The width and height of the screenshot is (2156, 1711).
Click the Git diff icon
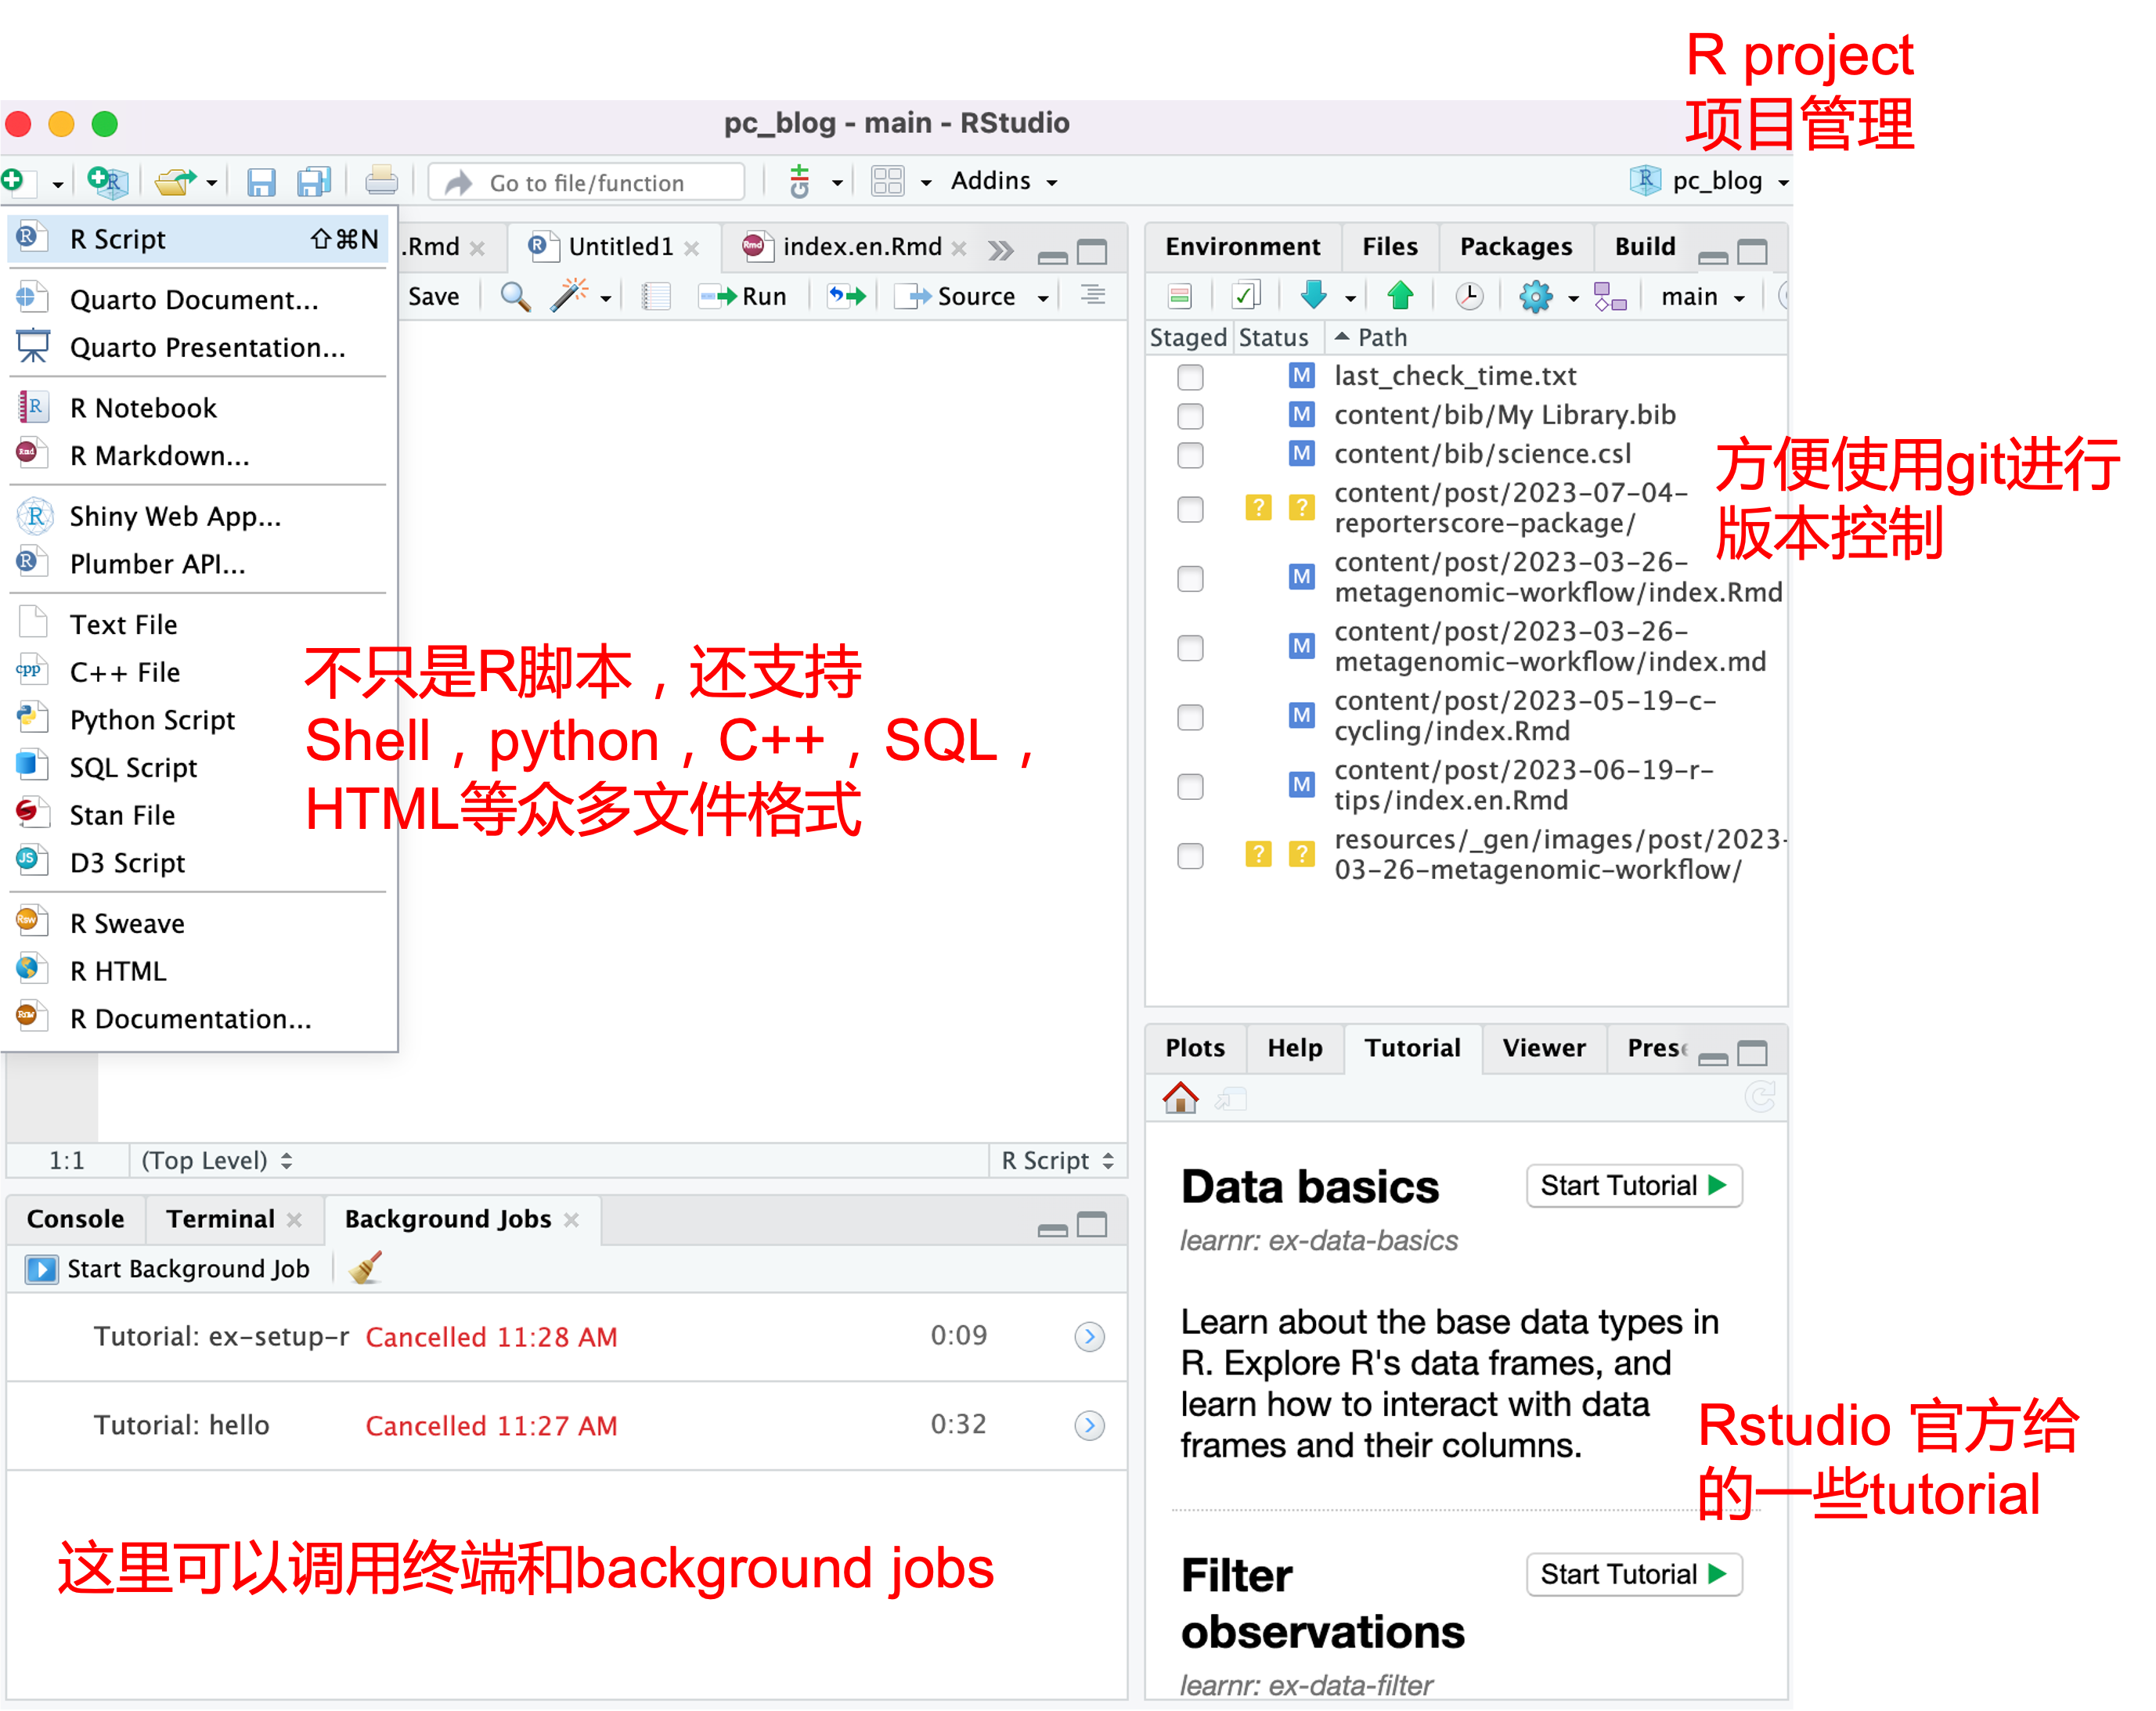[1180, 296]
